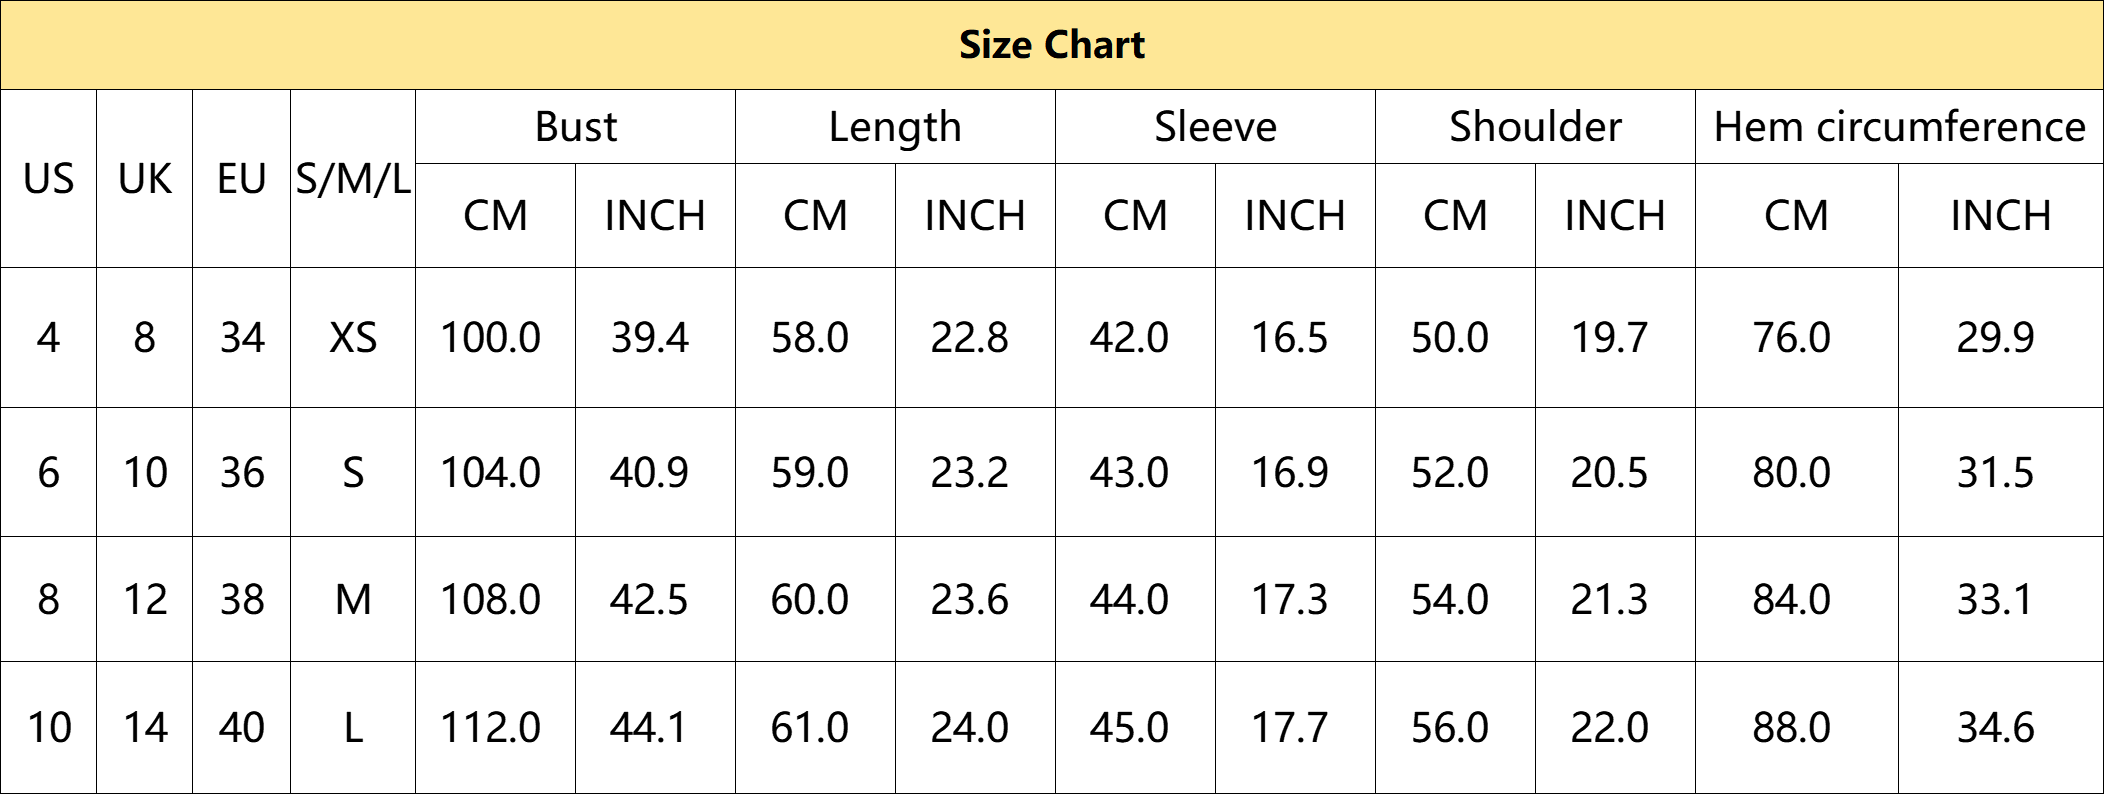
Task: Click the Sleeve column header
Action: click(1215, 127)
